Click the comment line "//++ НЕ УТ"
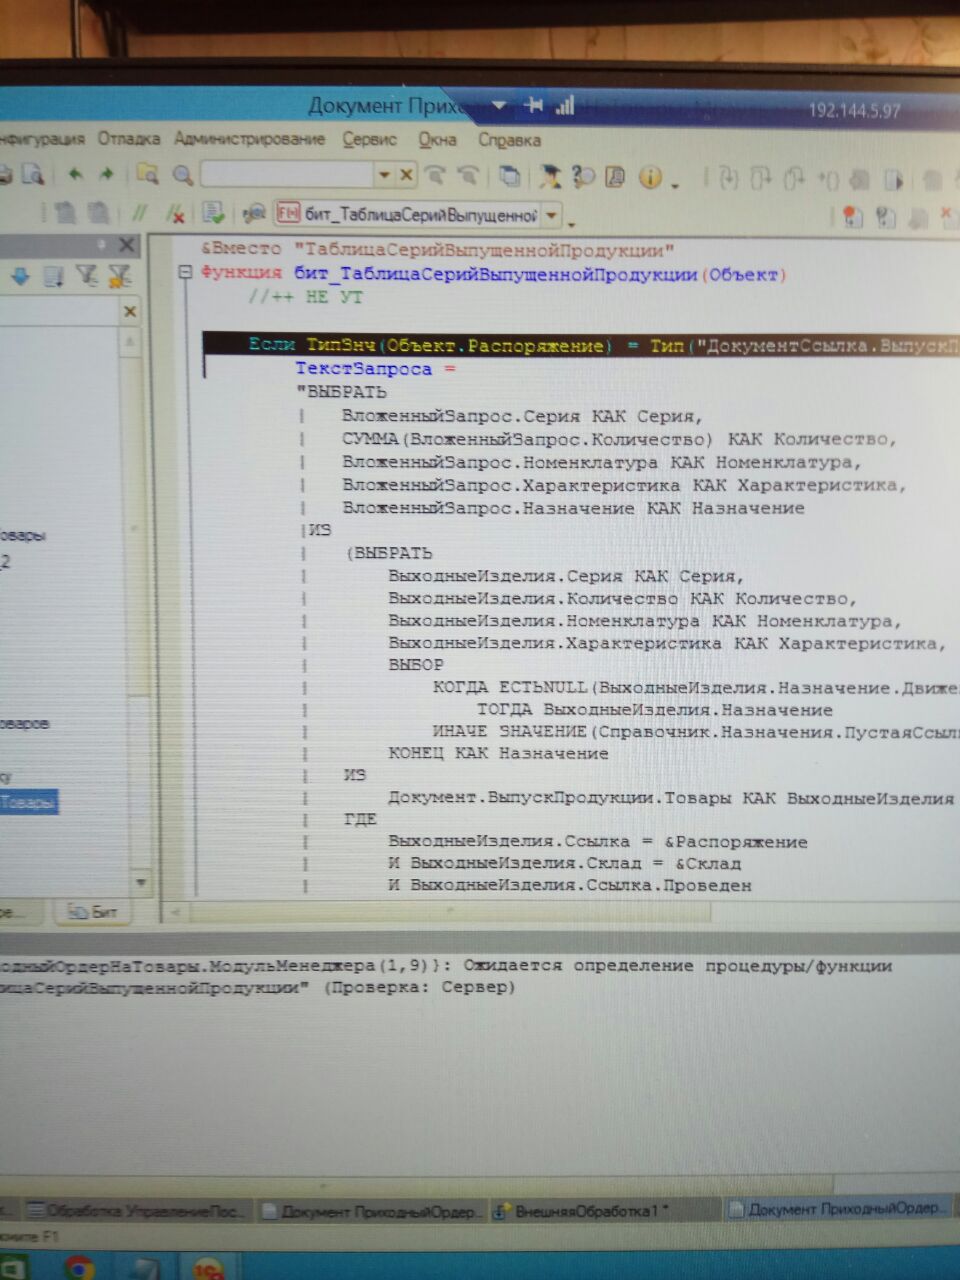Image resolution: width=960 pixels, height=1280 pixels. [305, 297]
